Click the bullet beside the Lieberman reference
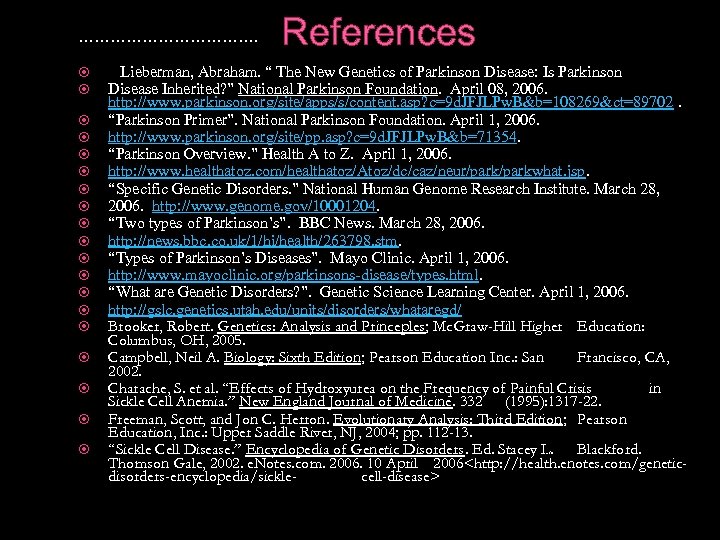 [x=84, y=72]
